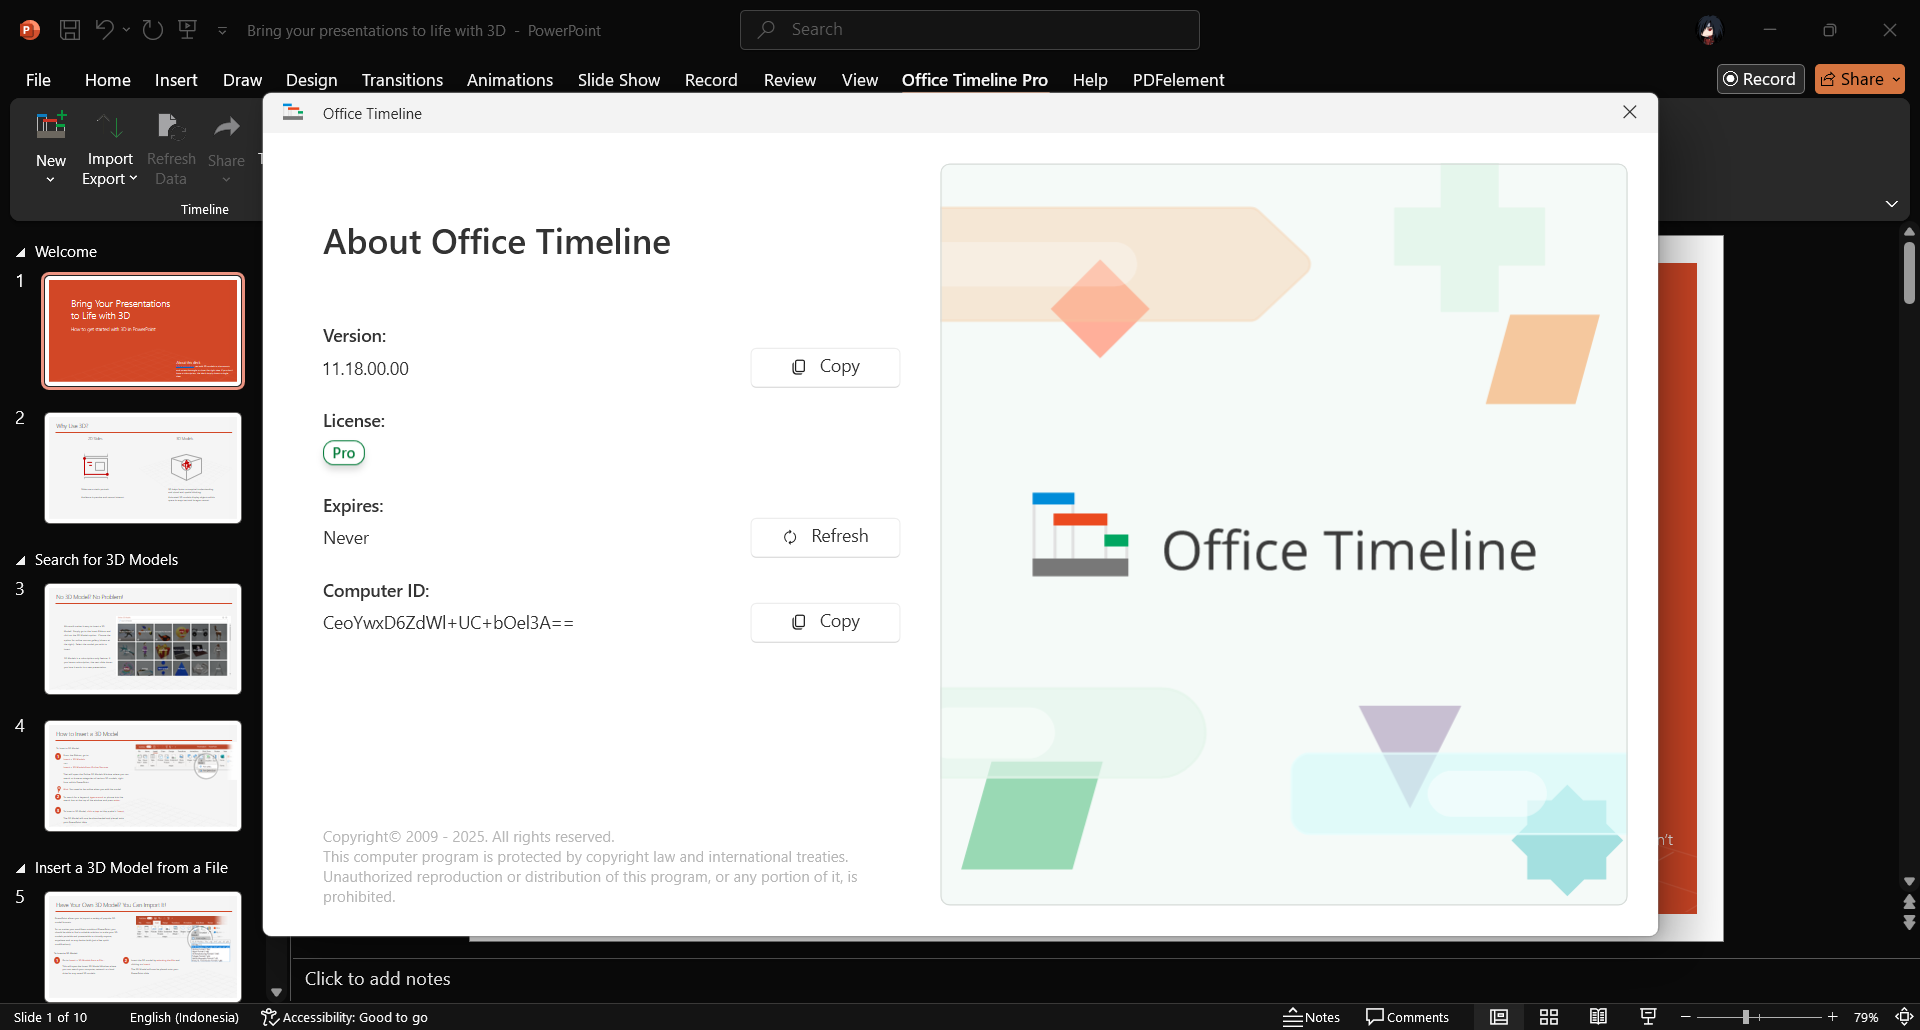Click the version text 11.18.00.00
1920x1030 pixels.
tap(366, 369)
